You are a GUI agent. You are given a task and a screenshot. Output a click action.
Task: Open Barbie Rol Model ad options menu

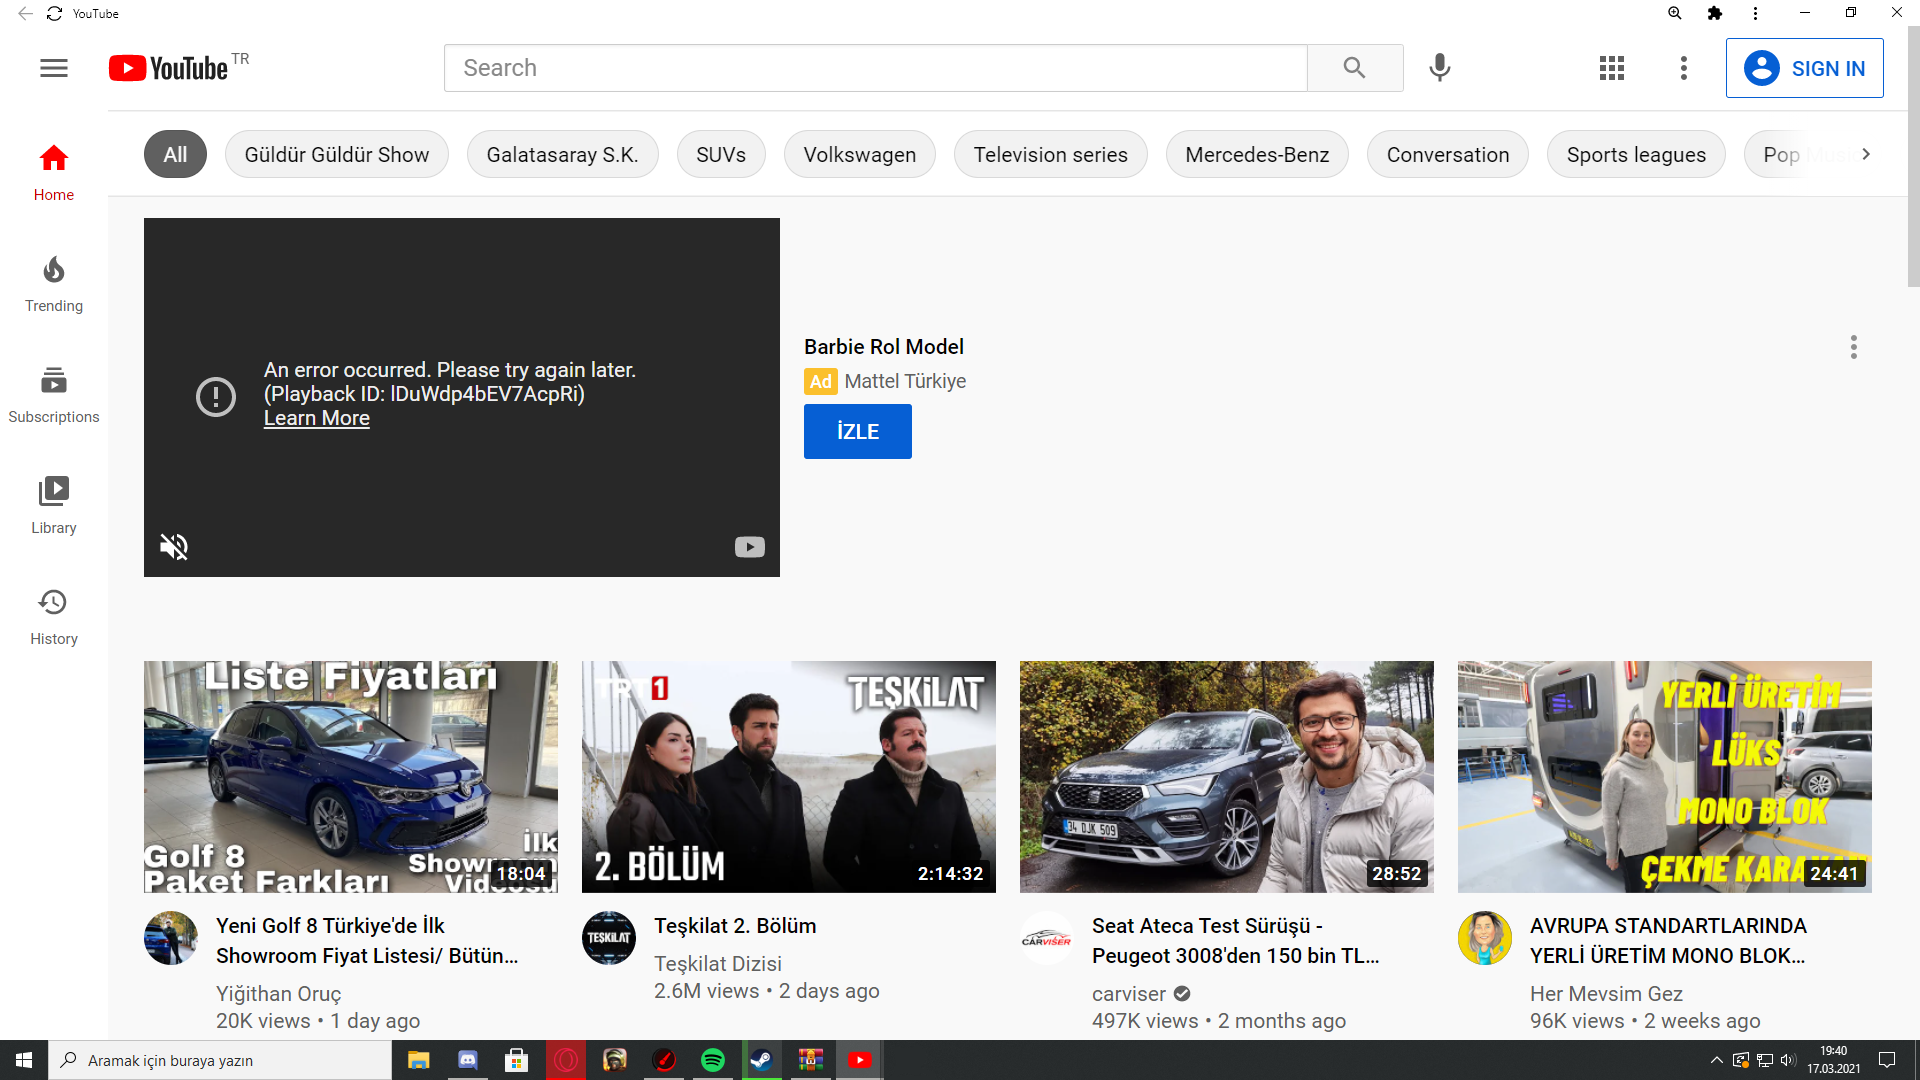tap(1853, 347)
